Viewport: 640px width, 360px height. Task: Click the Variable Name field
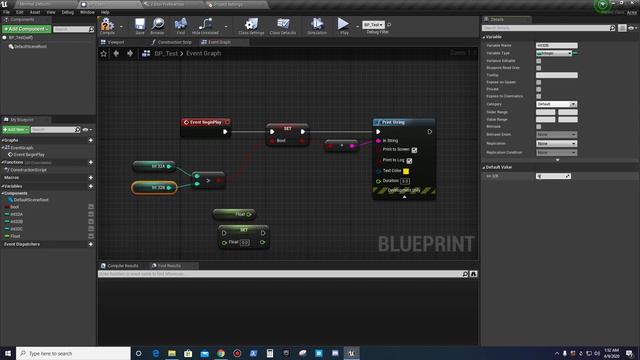(556, 45)
